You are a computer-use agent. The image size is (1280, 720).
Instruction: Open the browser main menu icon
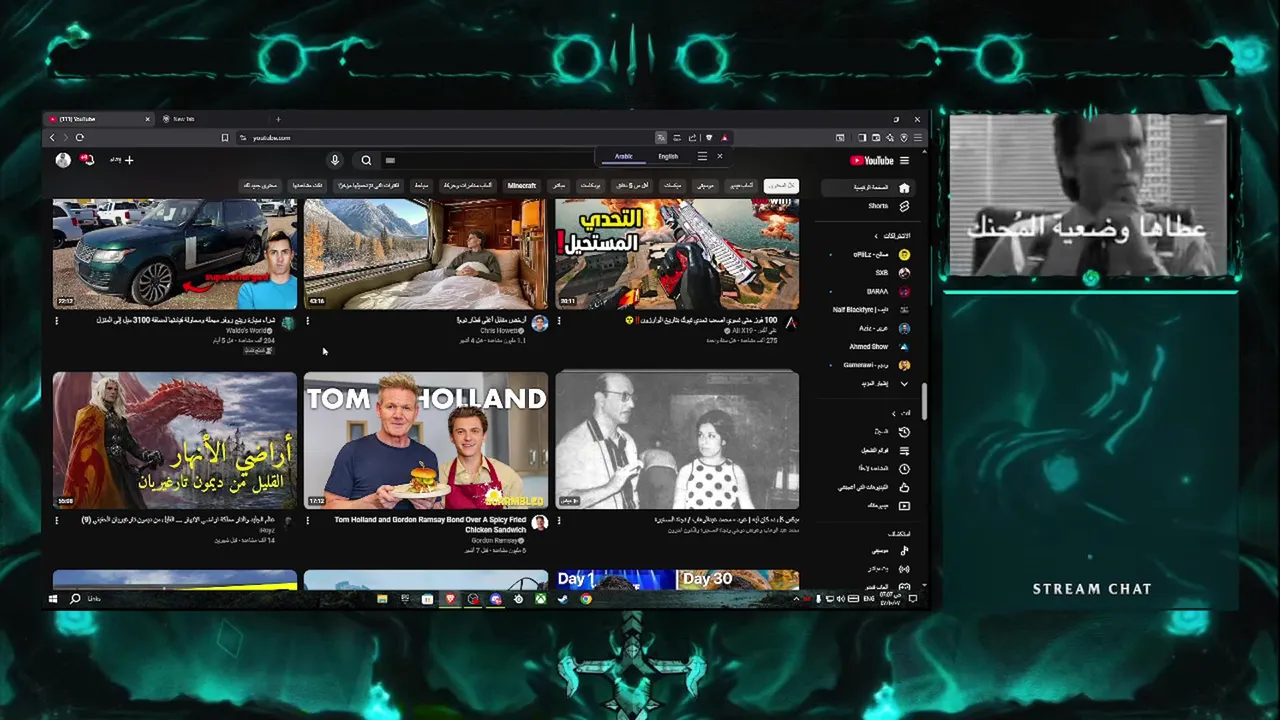[x=917, y=138]
